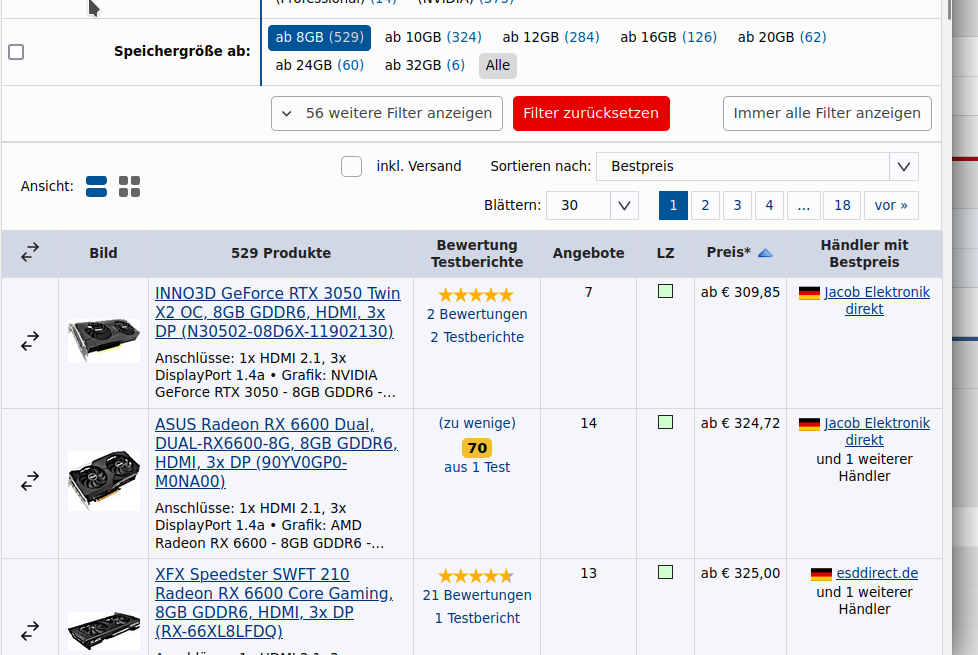Open INNO3D GeForce RTX 3050 Twin X2 link

(278, 312)
